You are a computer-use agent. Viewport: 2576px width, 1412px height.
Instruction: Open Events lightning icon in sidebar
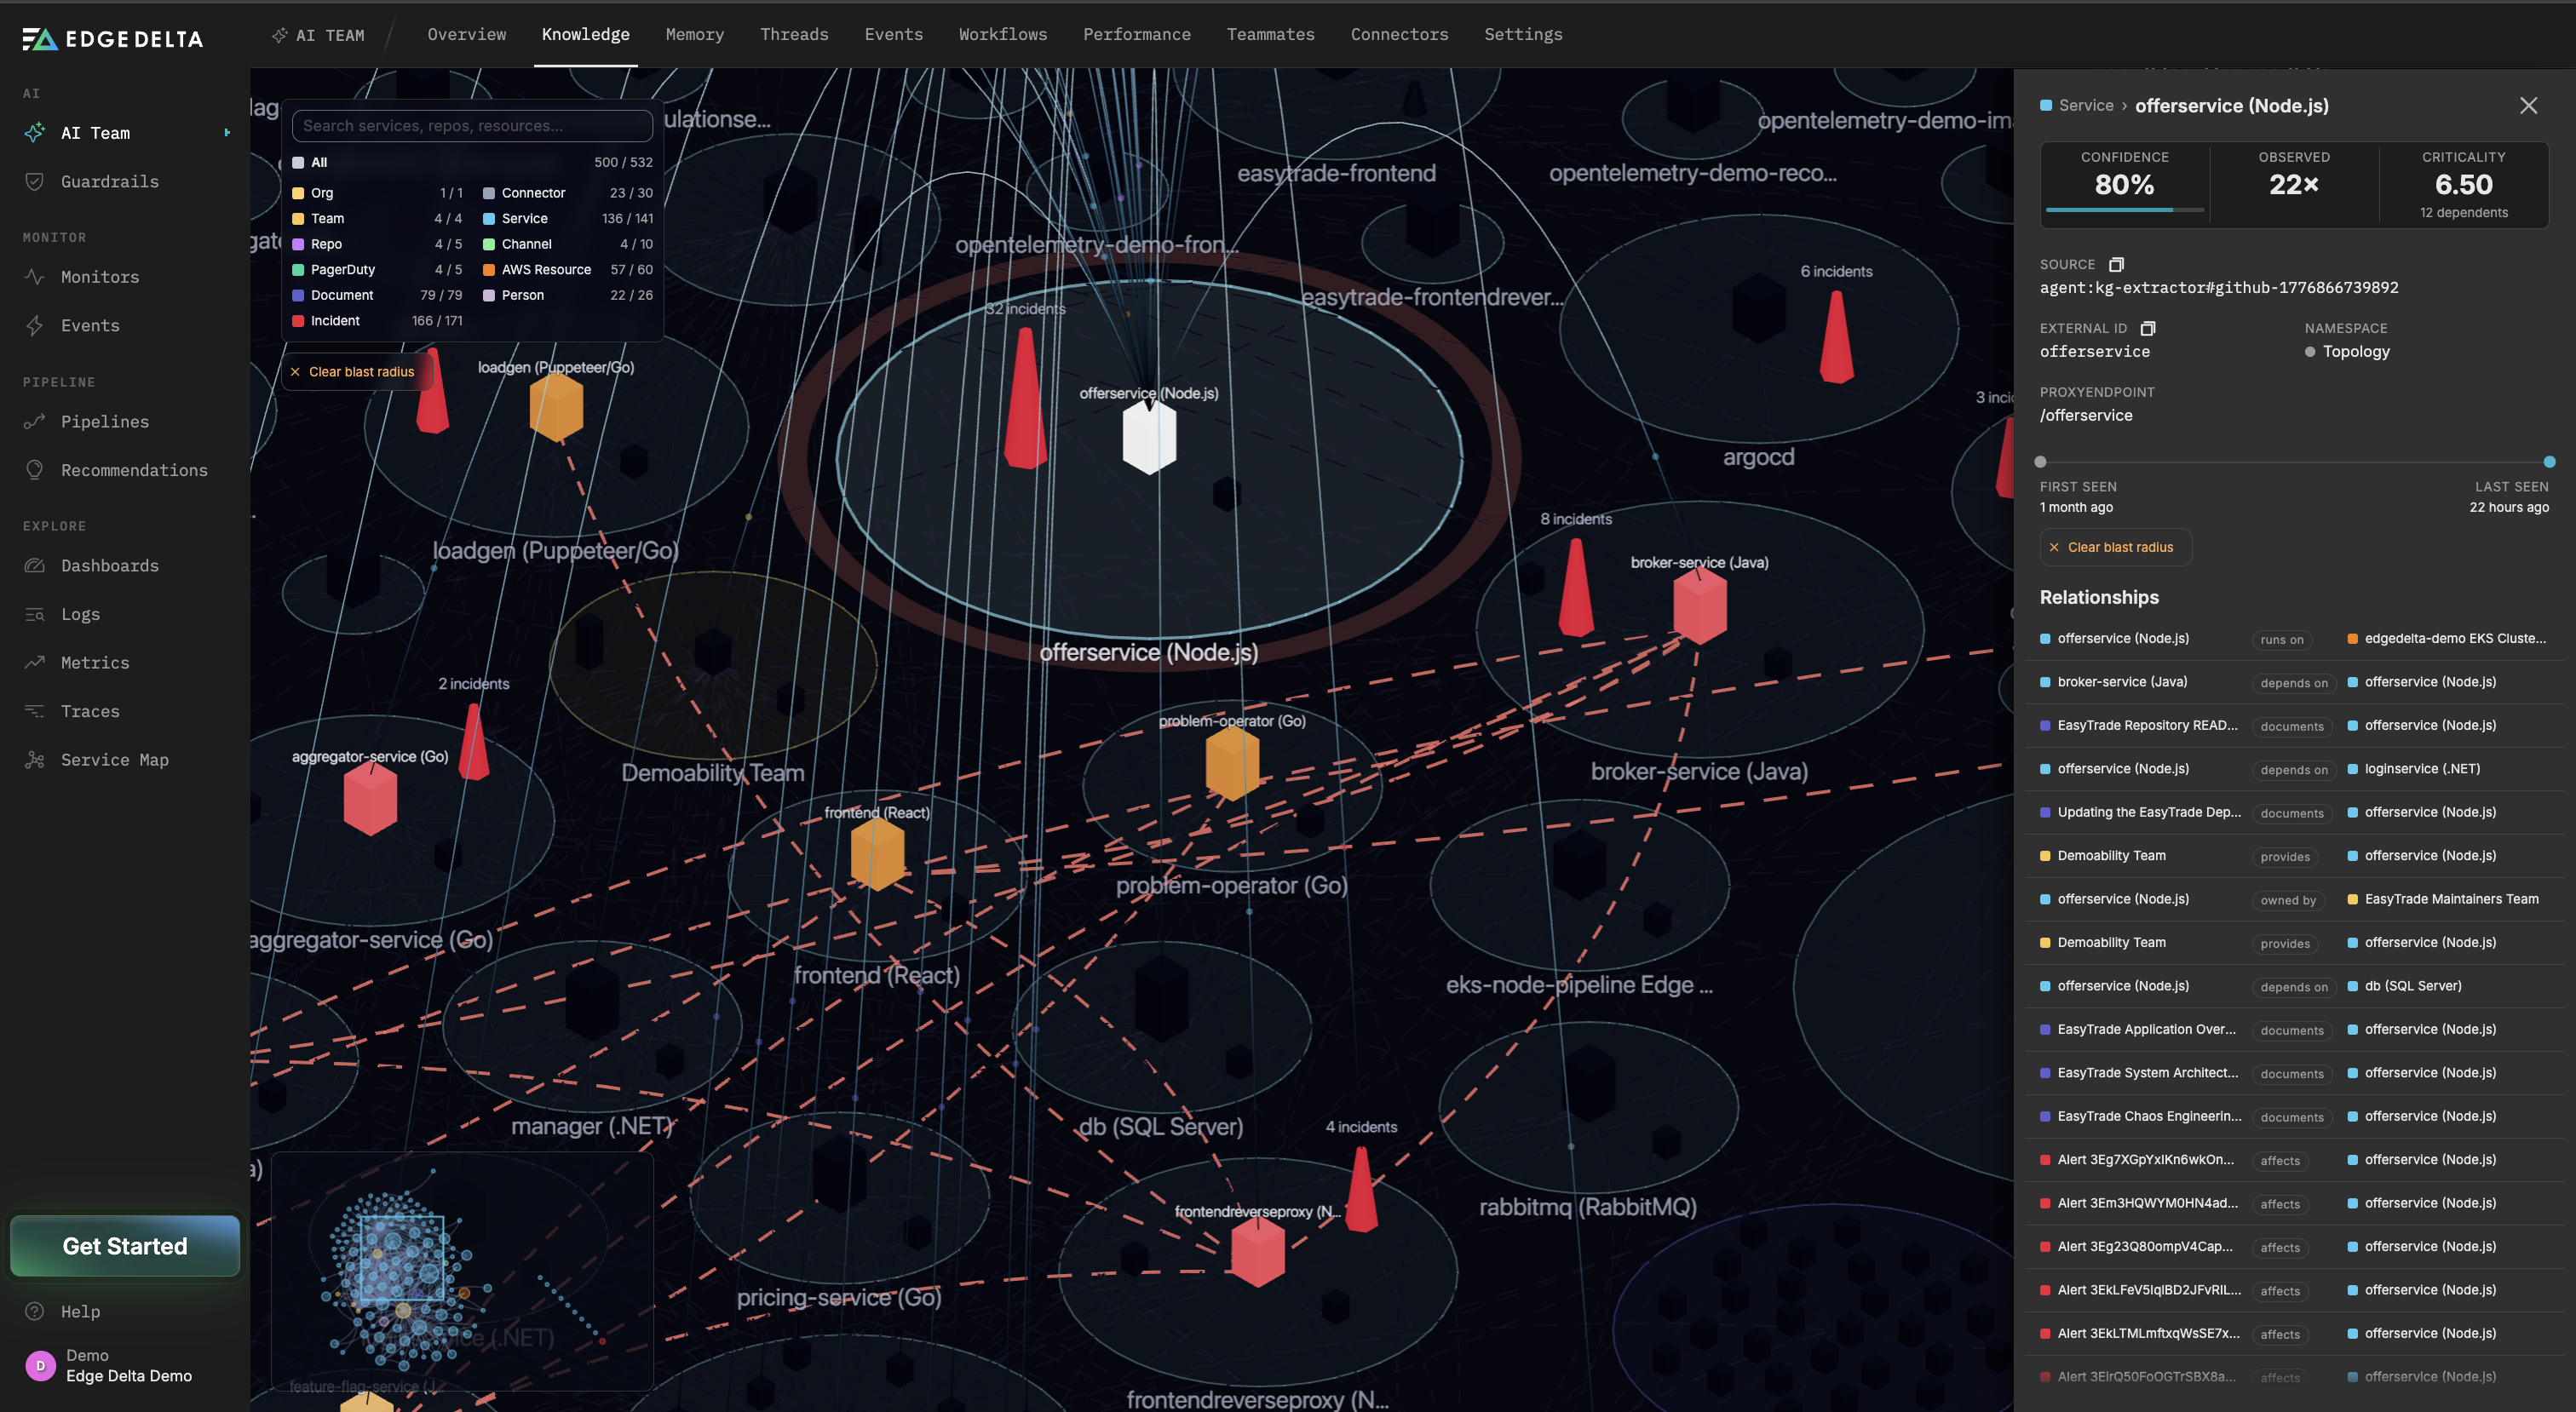click(35, 325)
